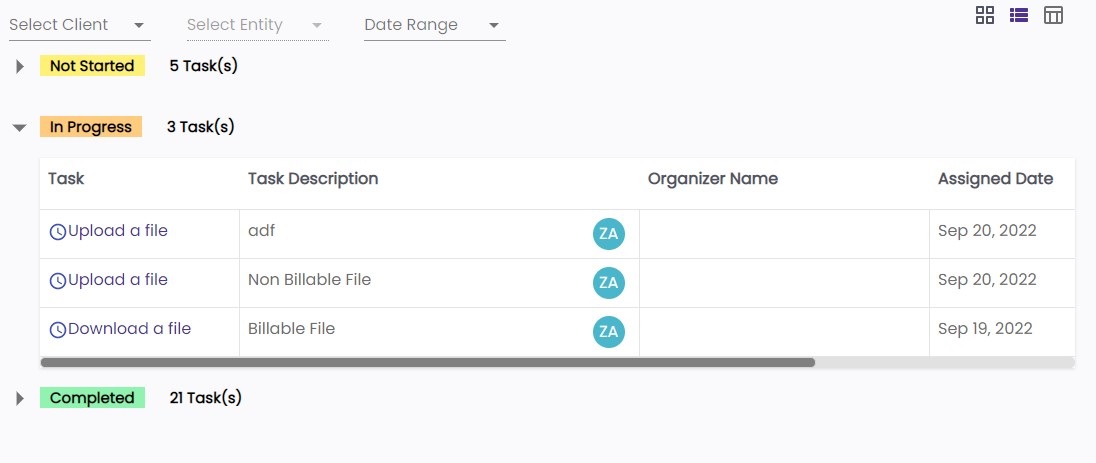
Task: Click the Assigned Date column header
Action: pyautogui.click(x=995, y=179)
